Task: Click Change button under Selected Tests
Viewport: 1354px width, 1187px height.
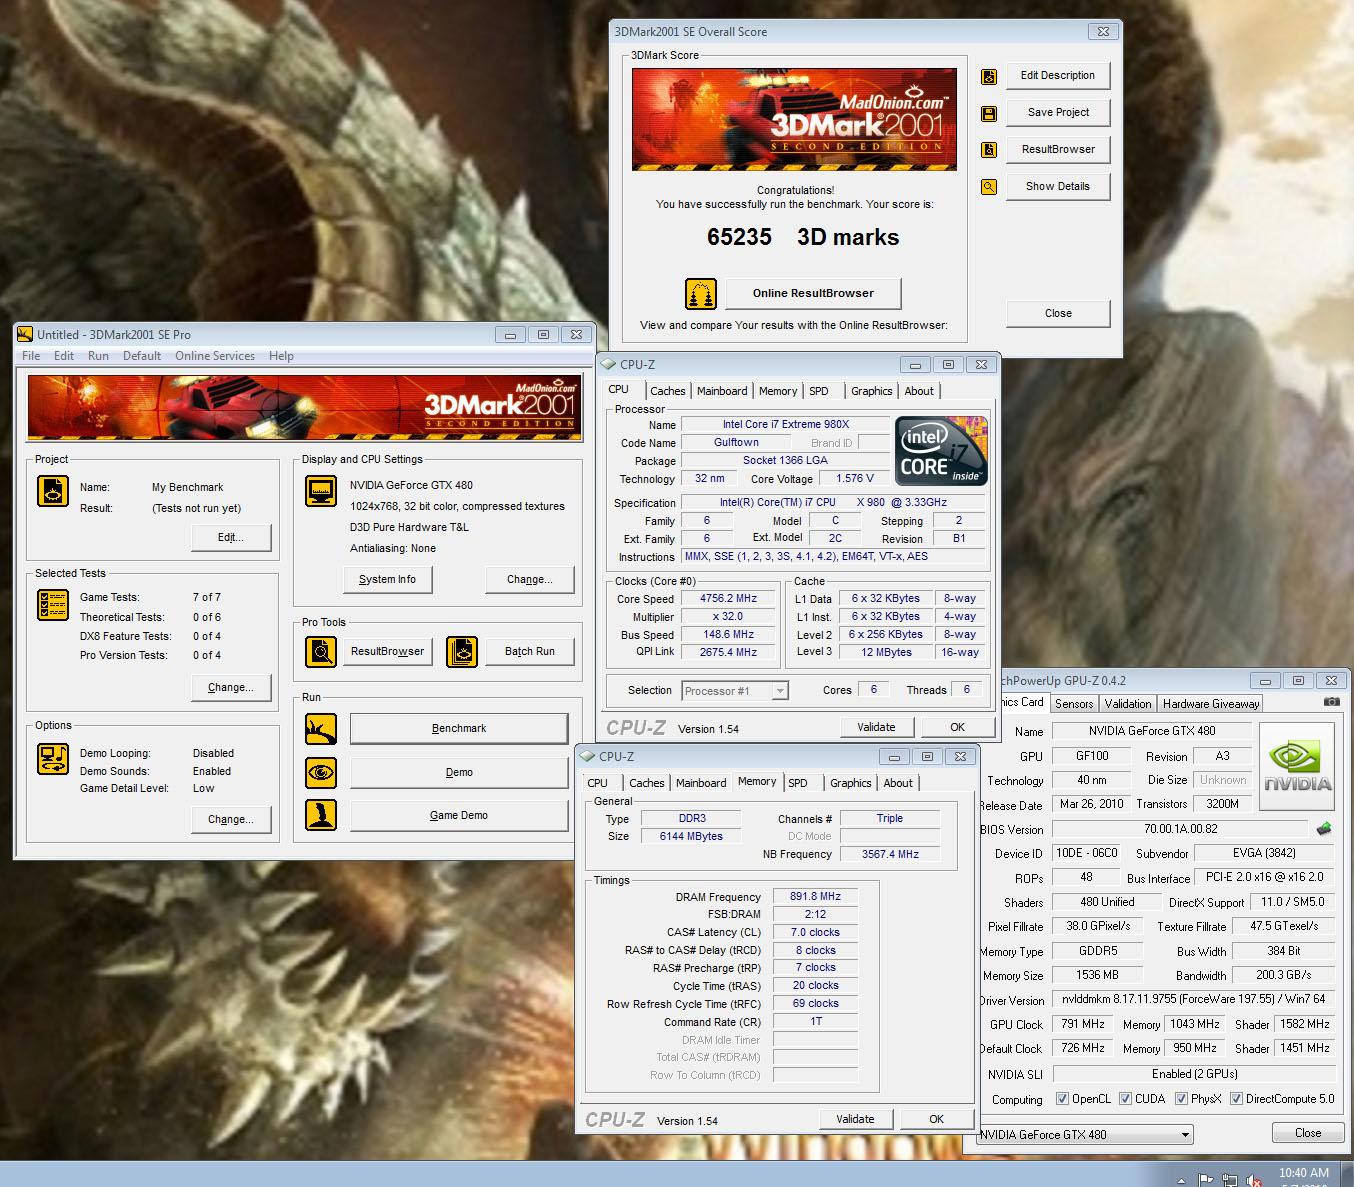Action: tap(231, 688)
